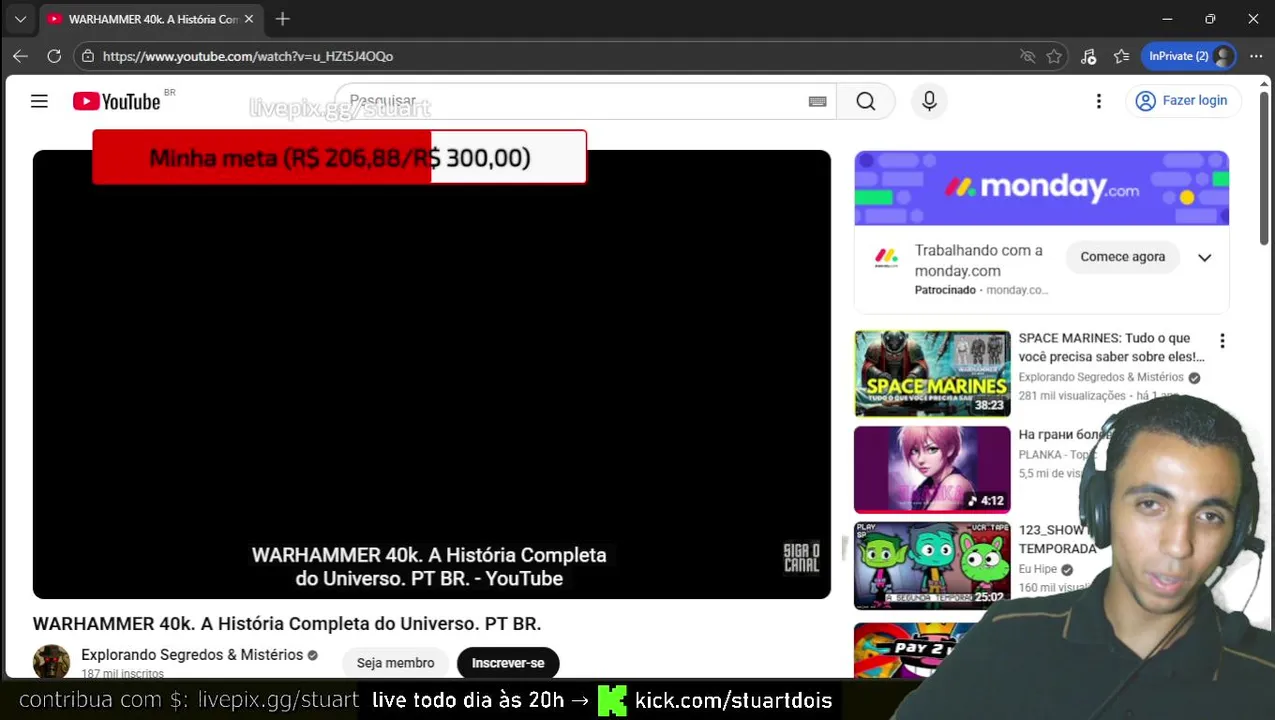This screenshot has width=1275, height=720.
Task: Open SPACE MARINES video title link
Action: (x=1111, y=347)
